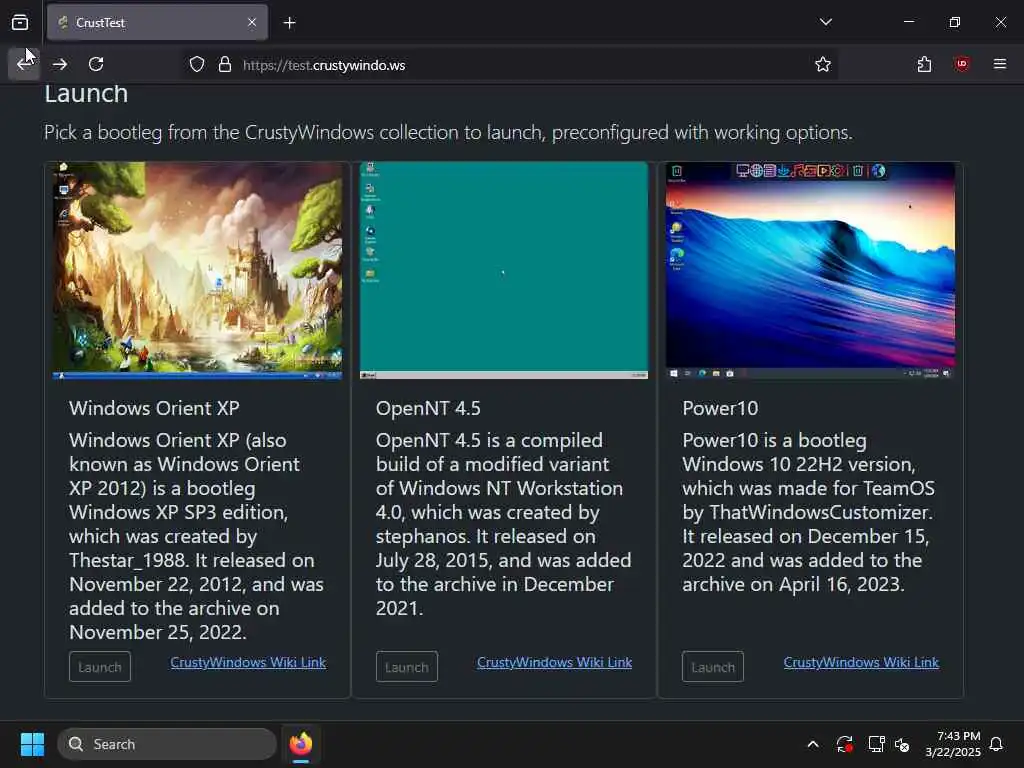The height and width of the screenshot is (768, 1024).
Task: Open a new tab with the plus button
Action: (289, 23)
